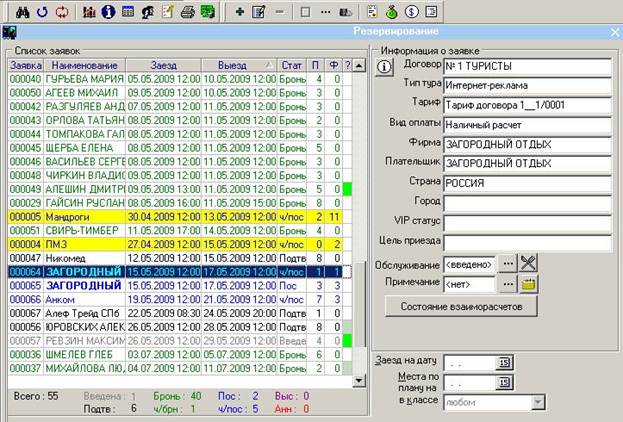Viewport: 623px width, 422px height.
Task: Click the info button beside Договор field
Action: 384,68
